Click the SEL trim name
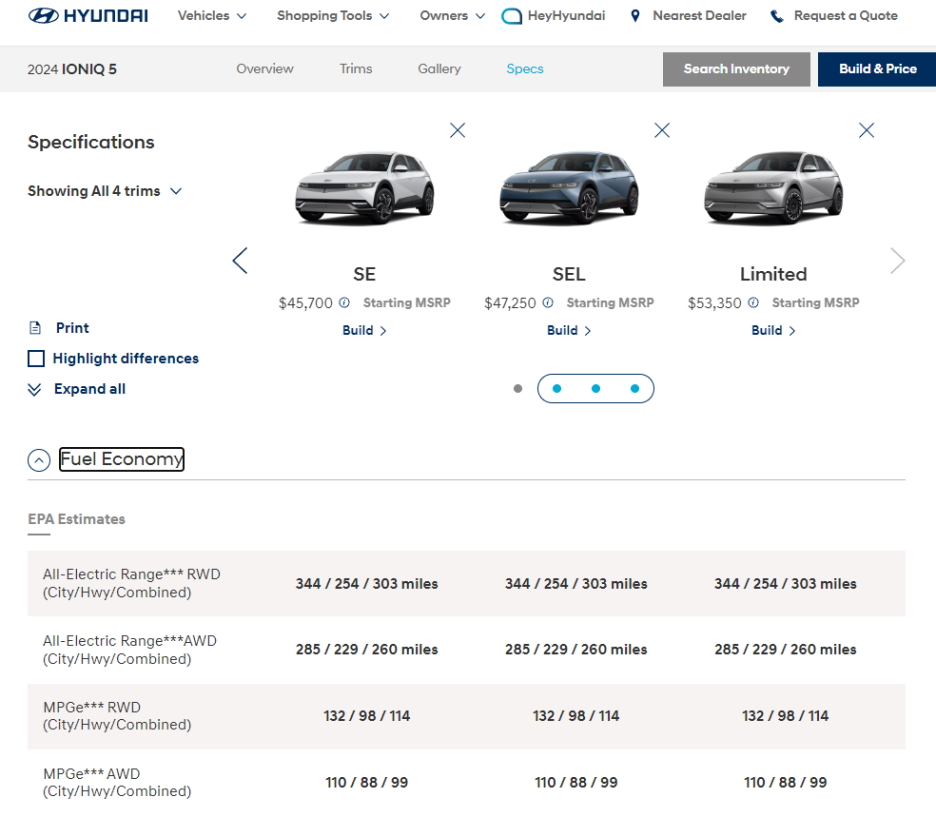936x817 pixels. click(x=568, y=274)
